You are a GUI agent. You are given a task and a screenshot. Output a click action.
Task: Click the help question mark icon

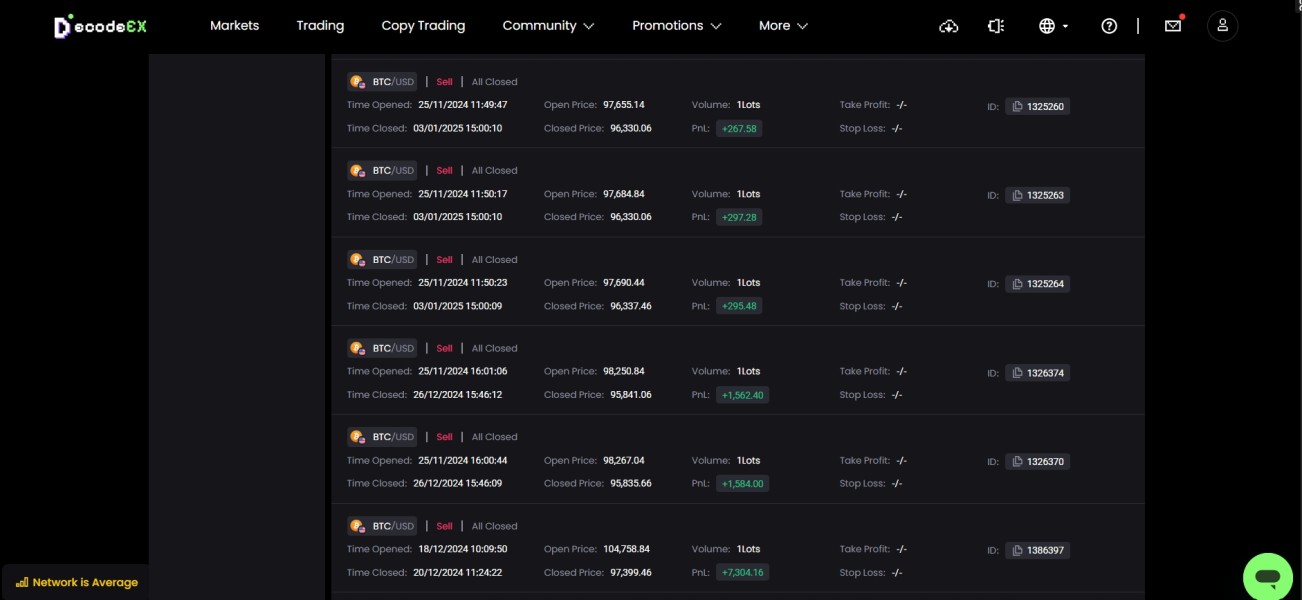point(1109,26)
